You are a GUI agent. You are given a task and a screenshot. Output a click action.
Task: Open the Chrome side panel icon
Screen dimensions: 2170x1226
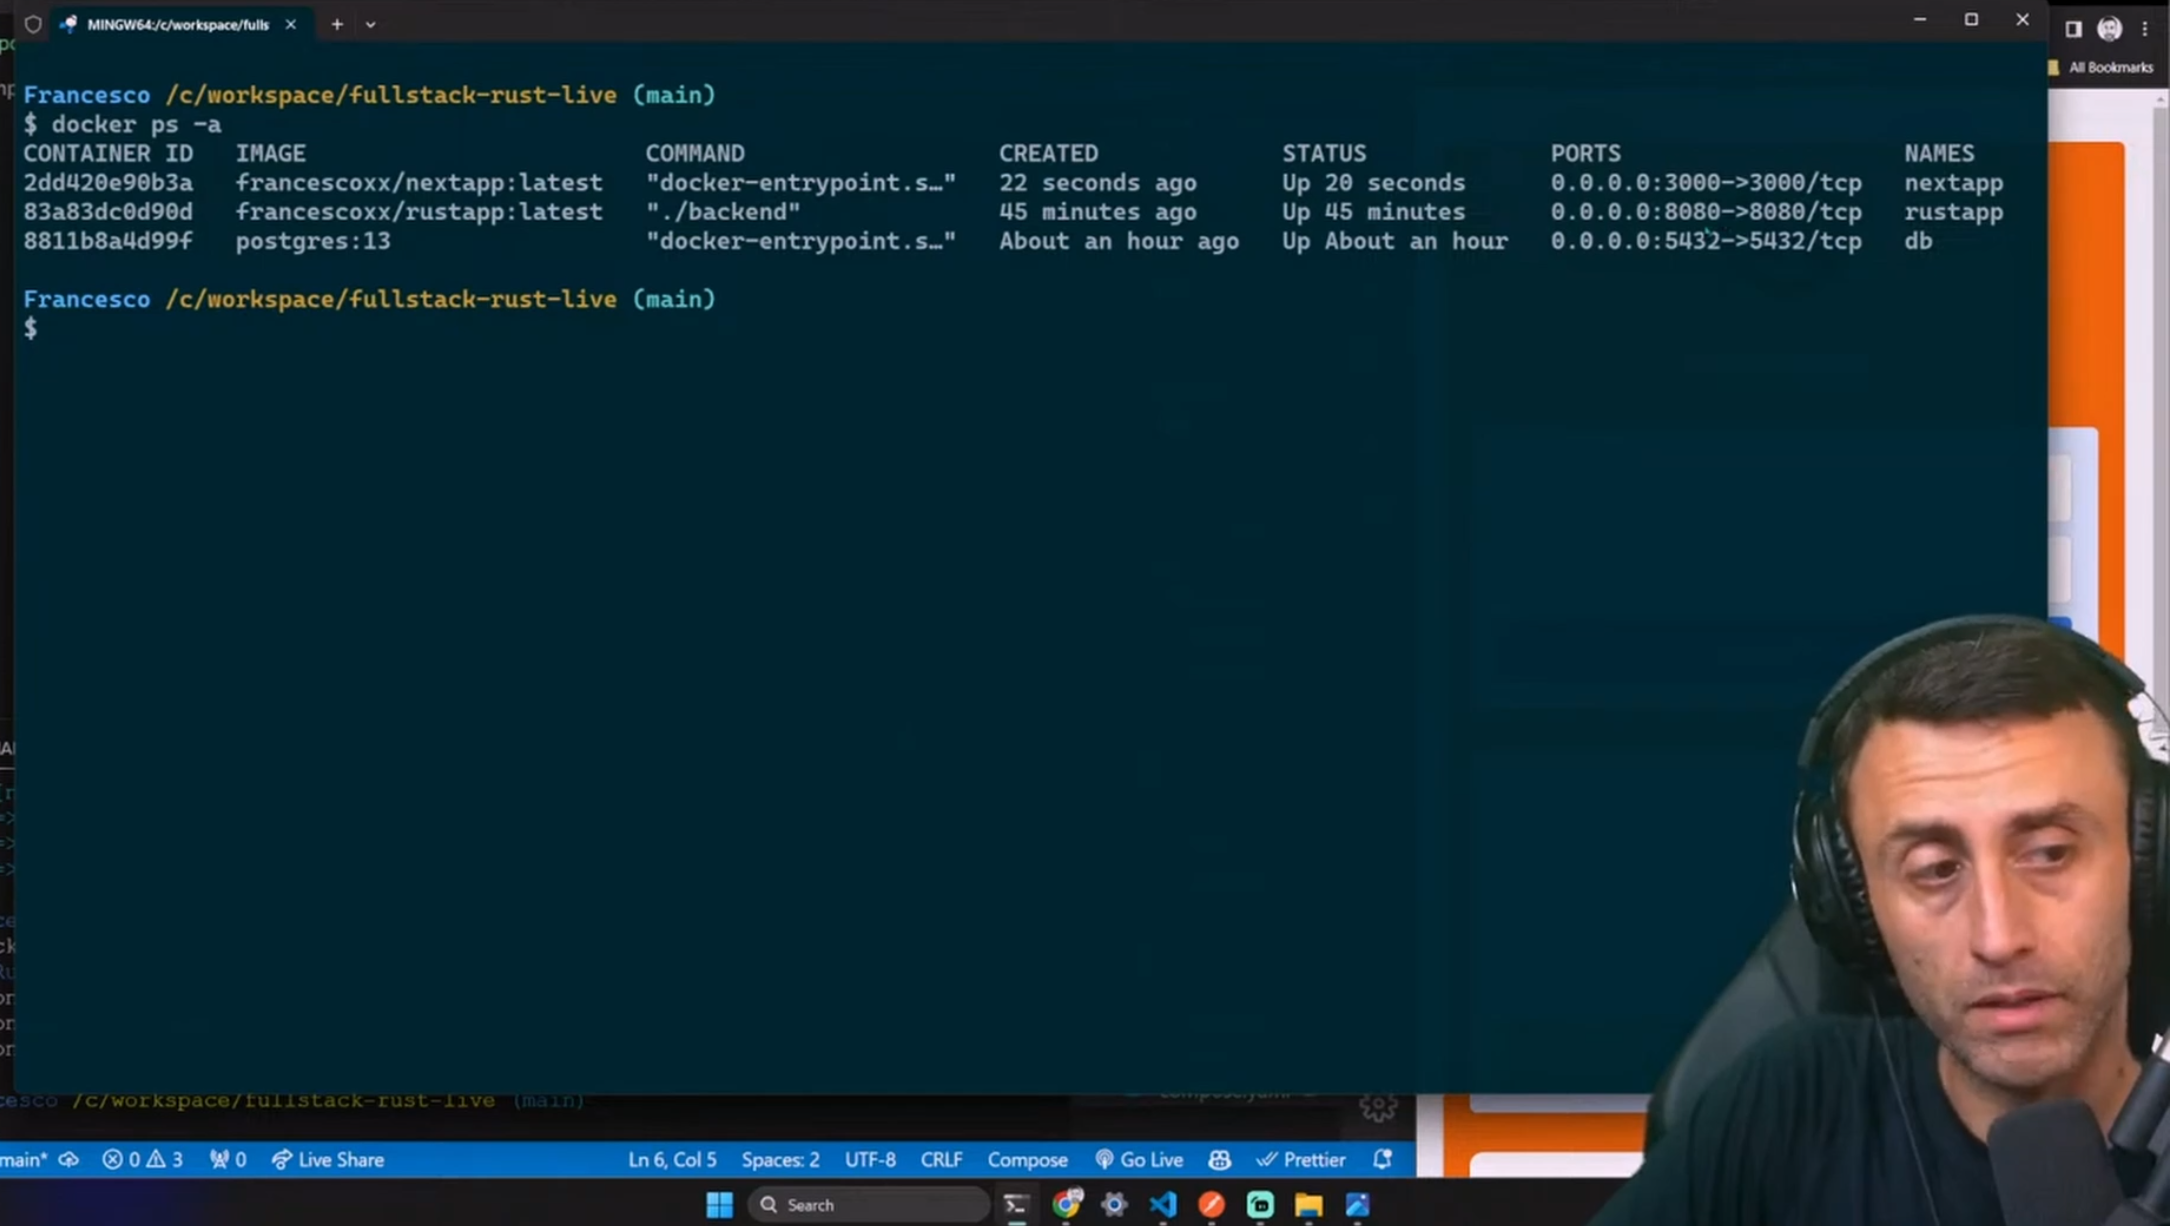tap(2072, 28)
